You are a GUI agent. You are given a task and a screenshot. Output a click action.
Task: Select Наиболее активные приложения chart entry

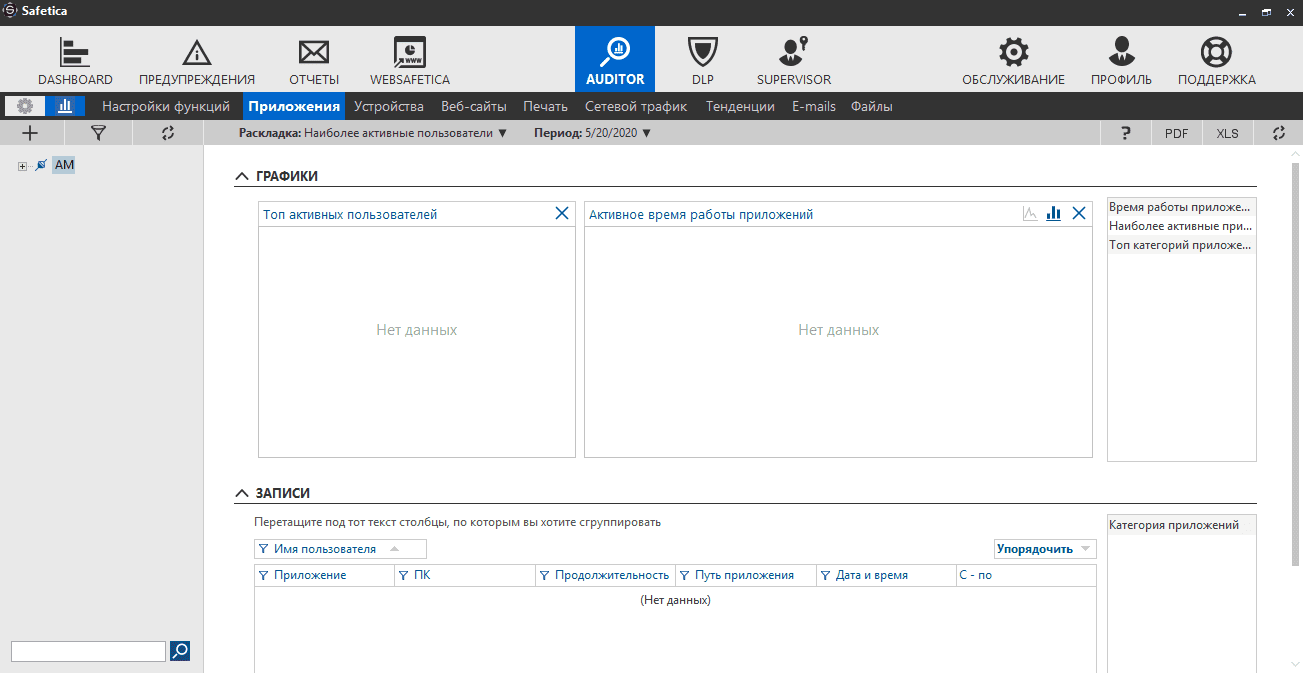[1181, 226]
